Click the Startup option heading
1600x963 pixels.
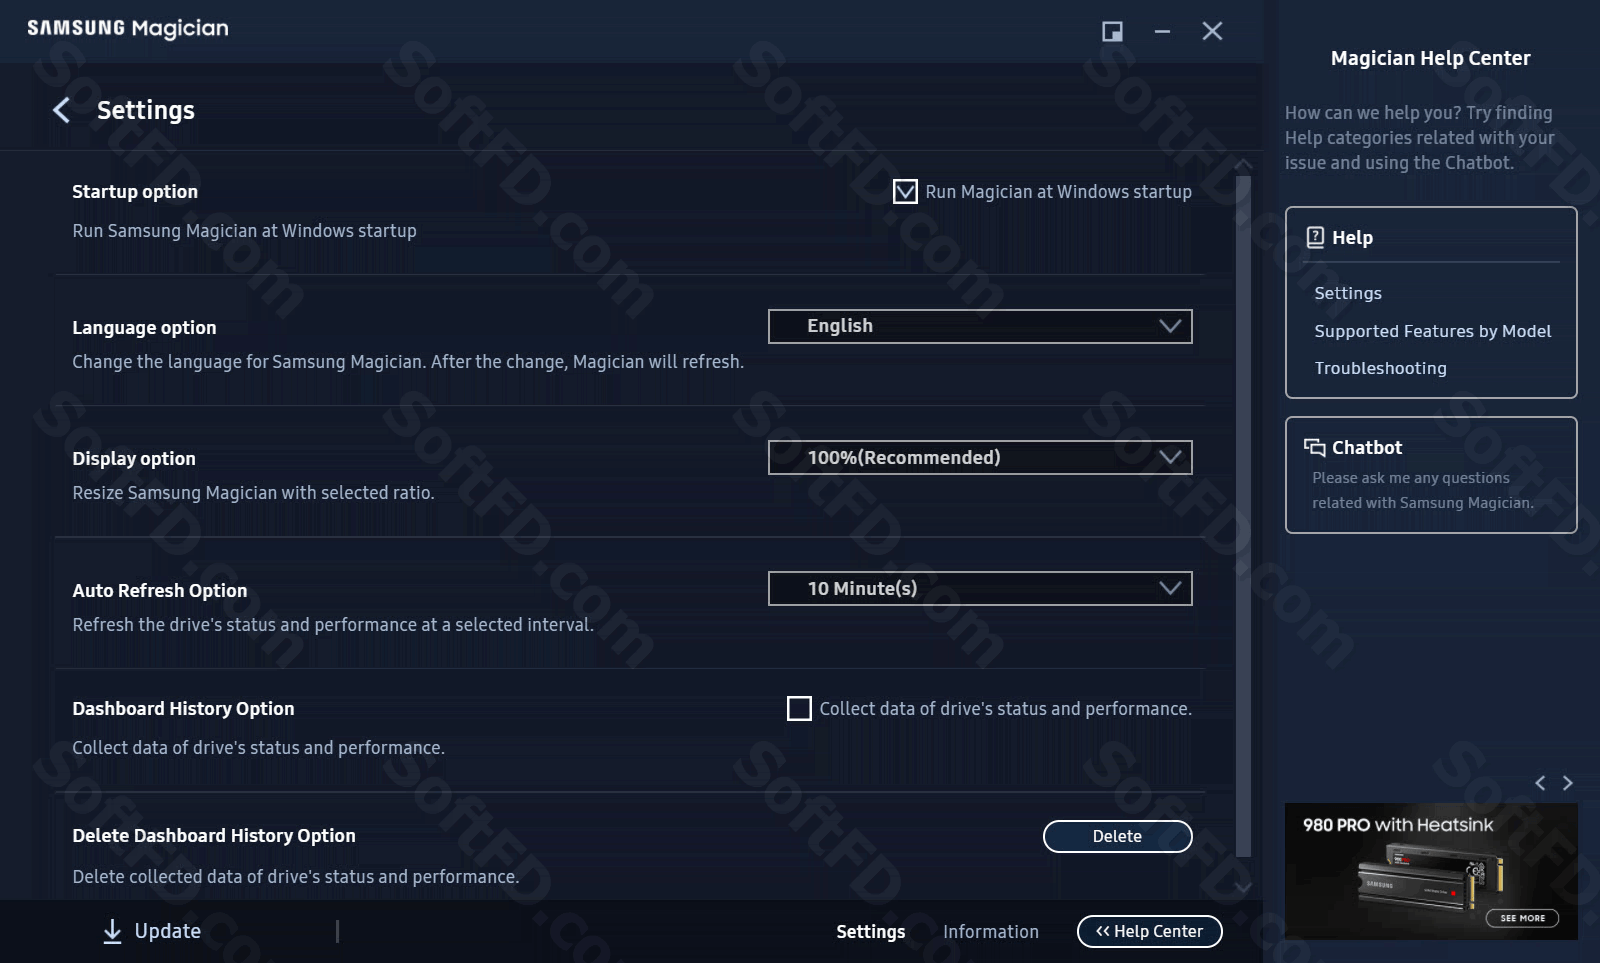pyautogui.click(x=135, y=192)
